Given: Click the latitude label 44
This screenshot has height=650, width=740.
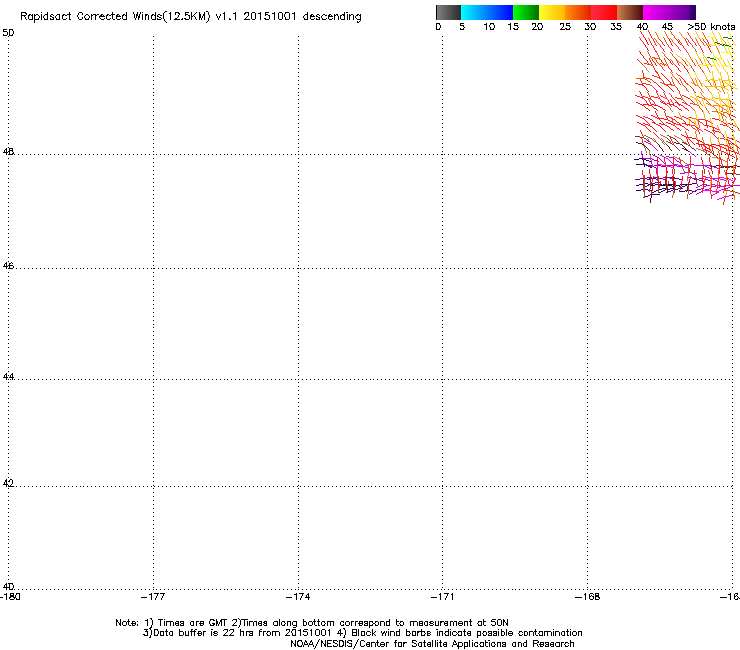Looking at the screenshot, I should 8,377.
